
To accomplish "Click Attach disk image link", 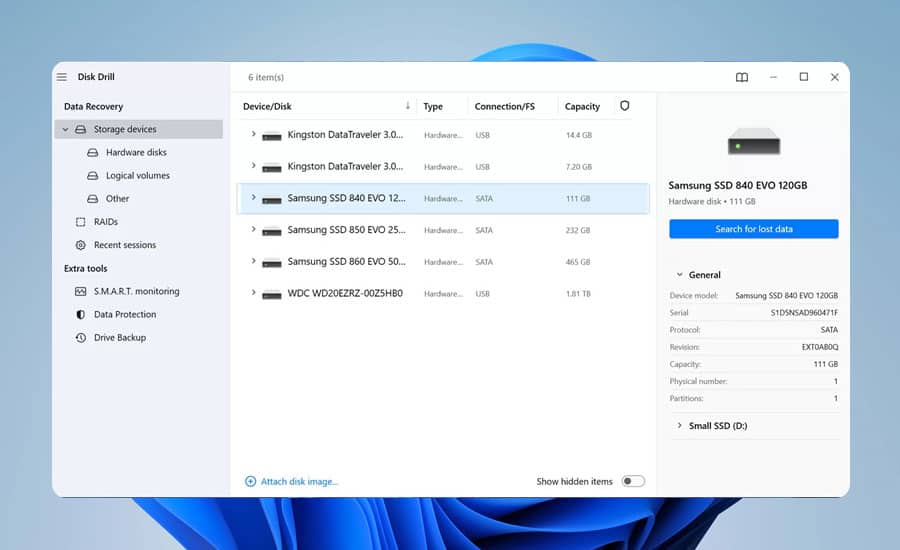I will click(299, 481).
